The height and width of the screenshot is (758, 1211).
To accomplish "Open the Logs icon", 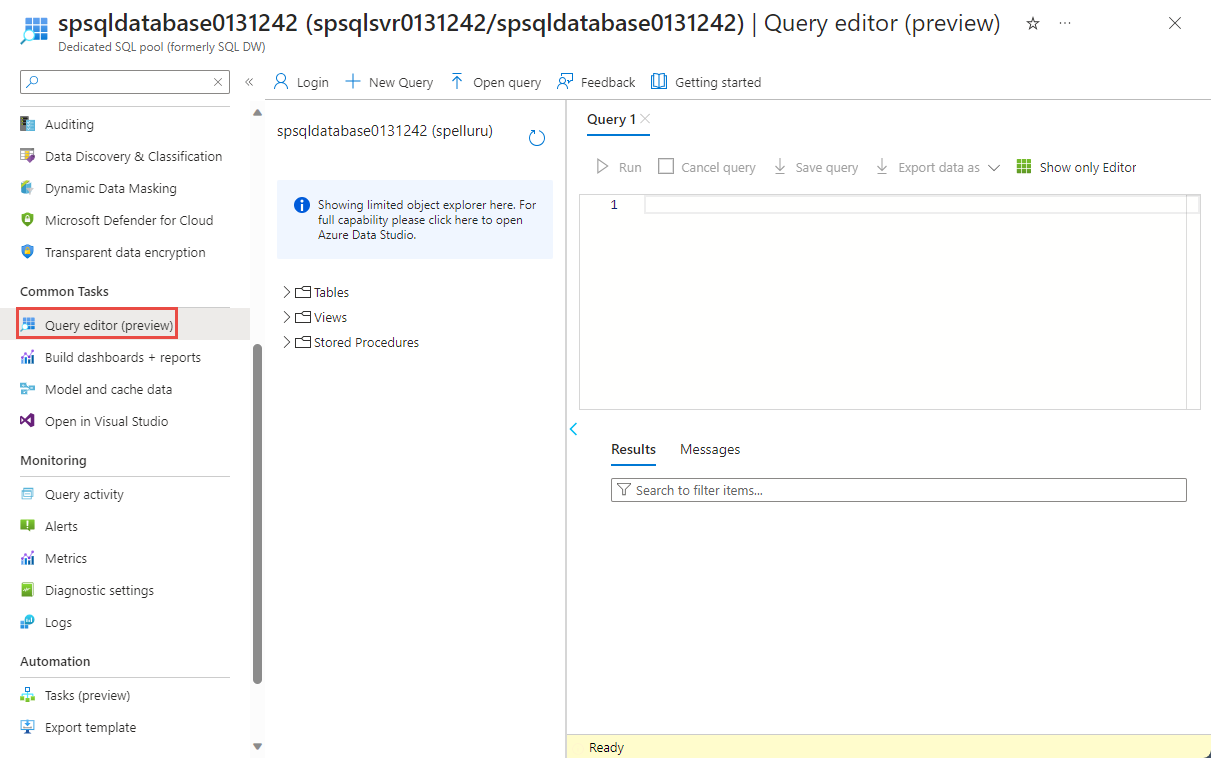I will pos(28,623).
